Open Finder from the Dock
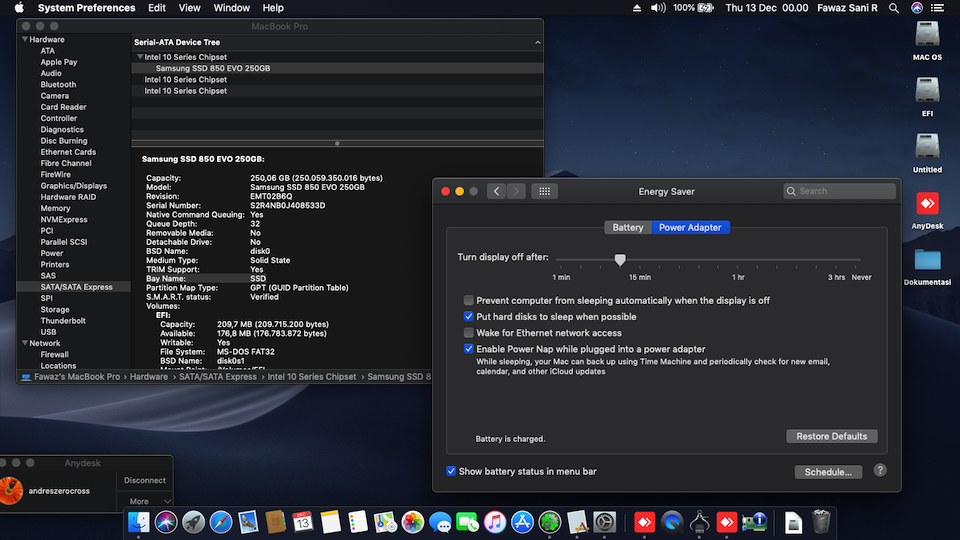Image resolution: width=960 pixels, height=540 pixels. click(x=139, y=521)
